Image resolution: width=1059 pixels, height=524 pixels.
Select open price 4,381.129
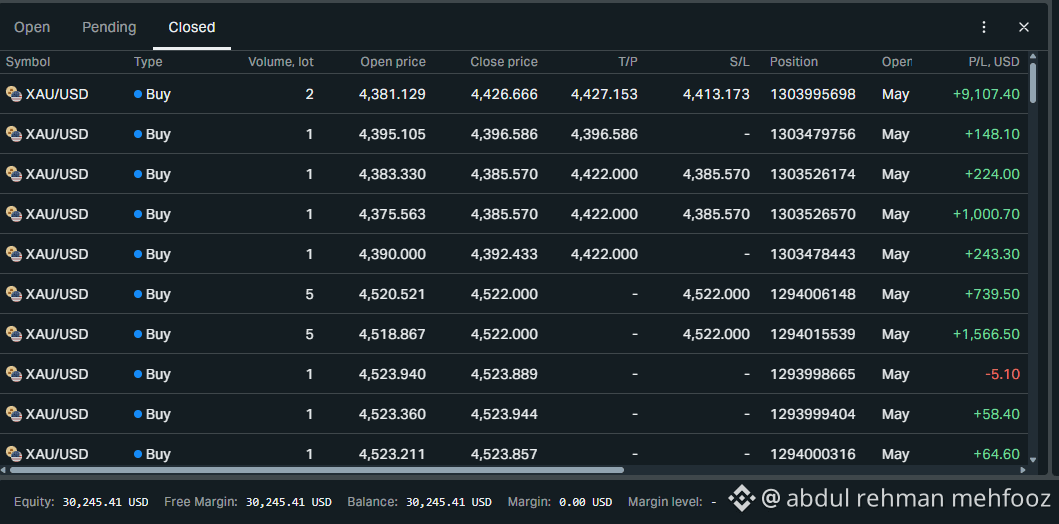392,95
